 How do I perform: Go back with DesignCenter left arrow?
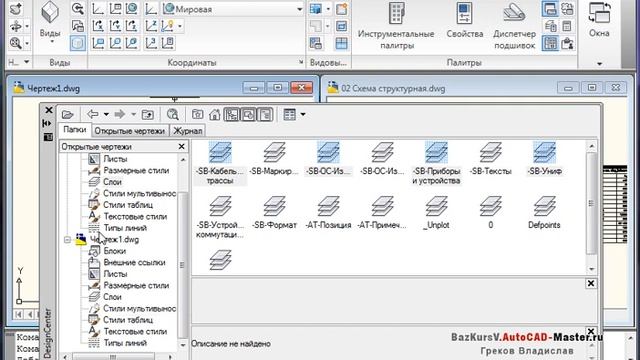tap(93, 114)
